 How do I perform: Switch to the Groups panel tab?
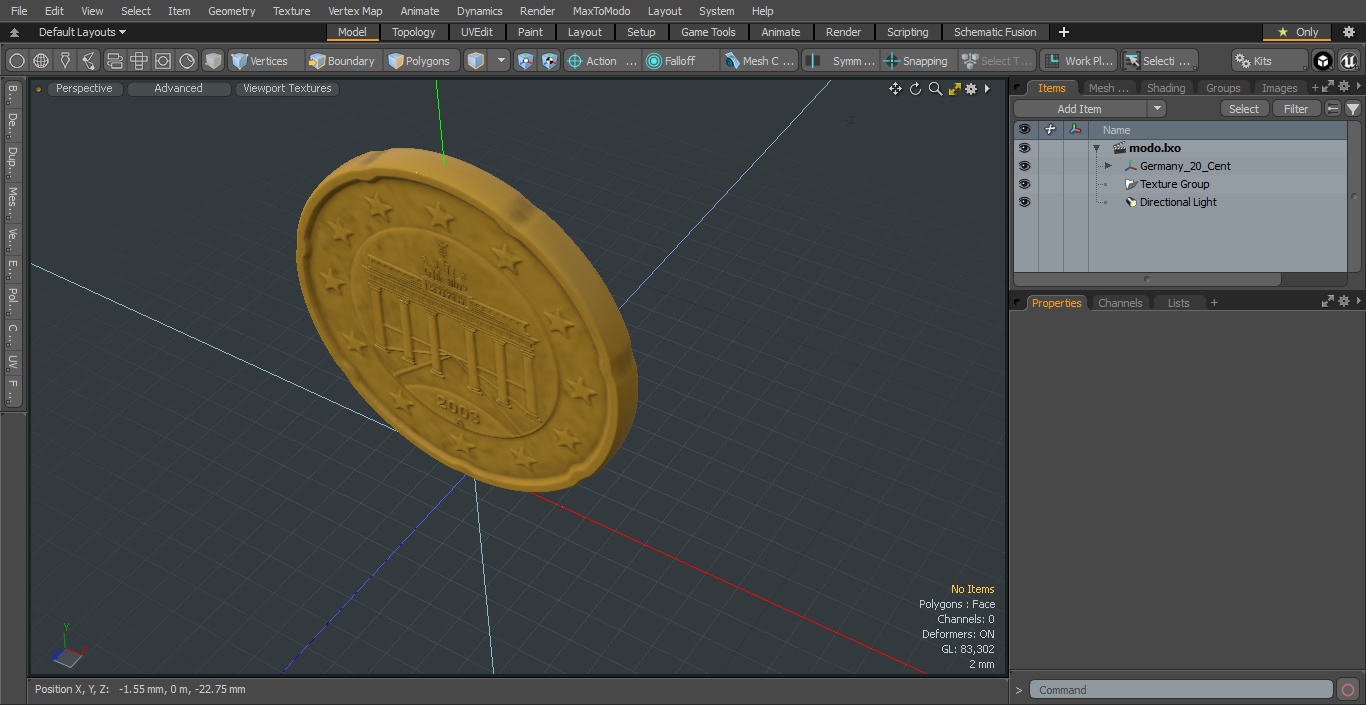1223,88
